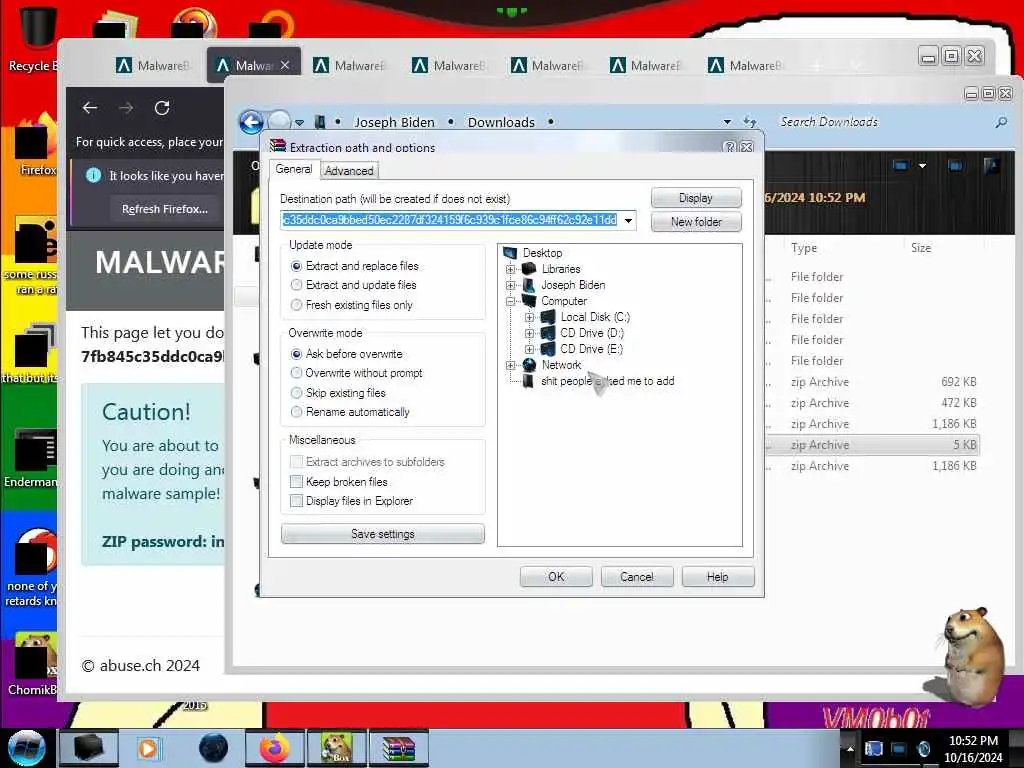
Task: Click Explorer refresh arrows icon
Action: coord(750,121)
